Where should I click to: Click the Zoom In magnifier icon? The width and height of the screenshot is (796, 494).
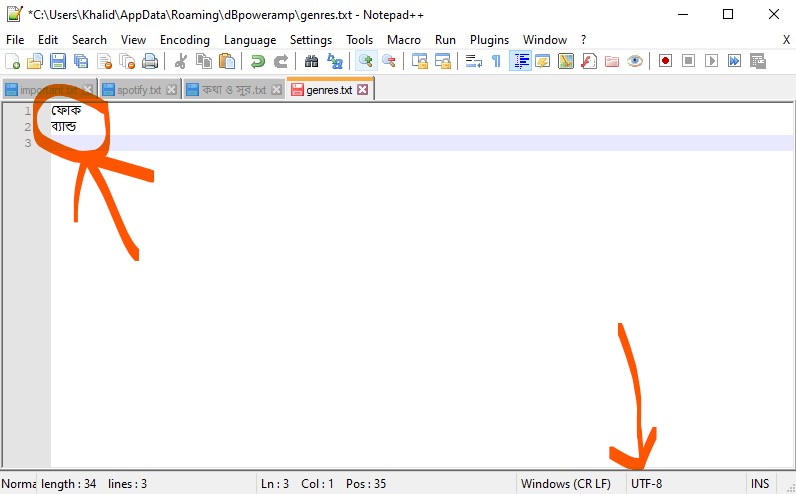(x=366, y=61)
